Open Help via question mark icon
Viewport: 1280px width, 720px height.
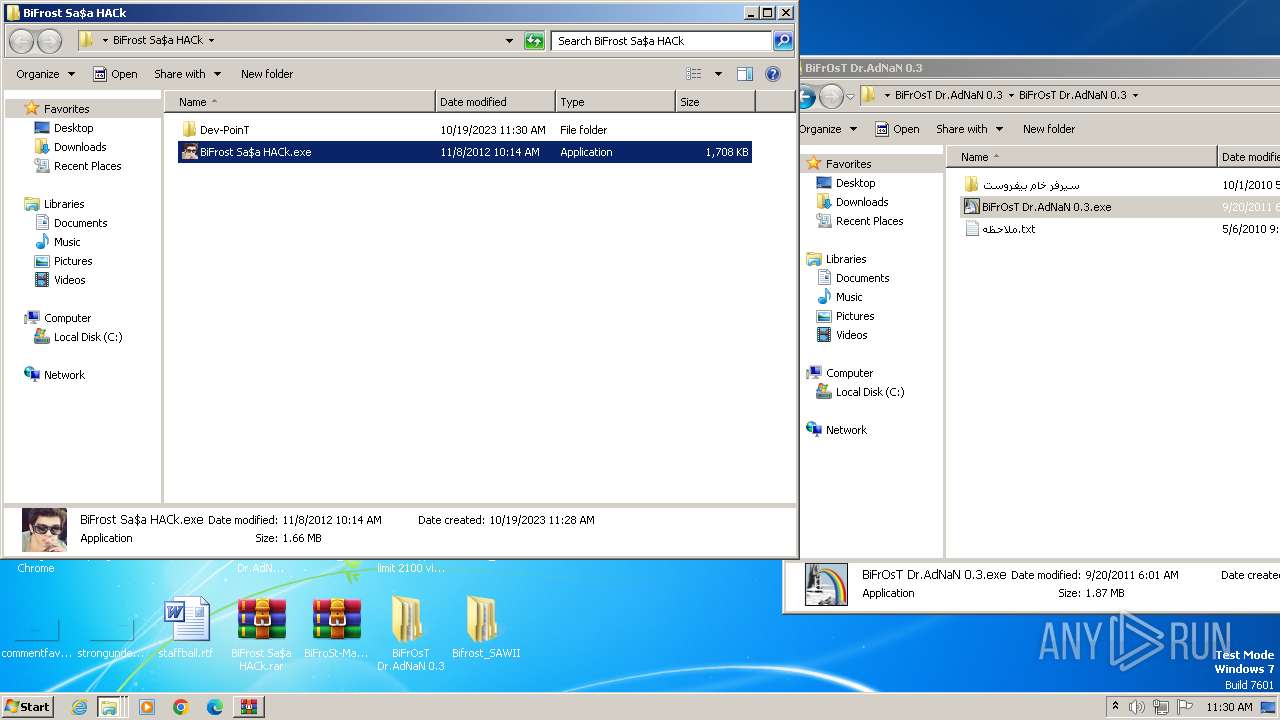tap(772, 74)
